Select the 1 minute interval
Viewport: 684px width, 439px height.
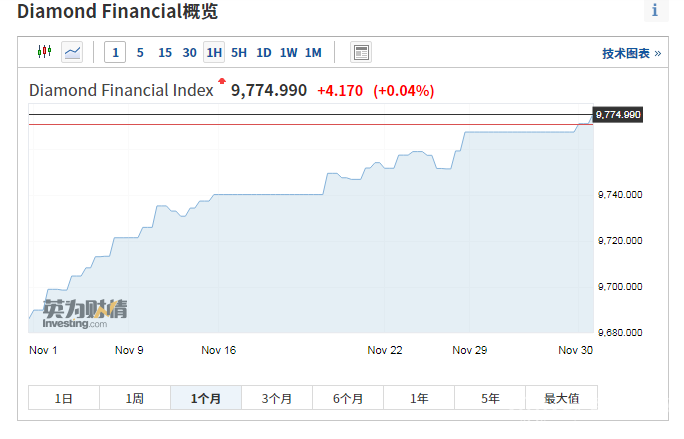(x=115, y=52)
